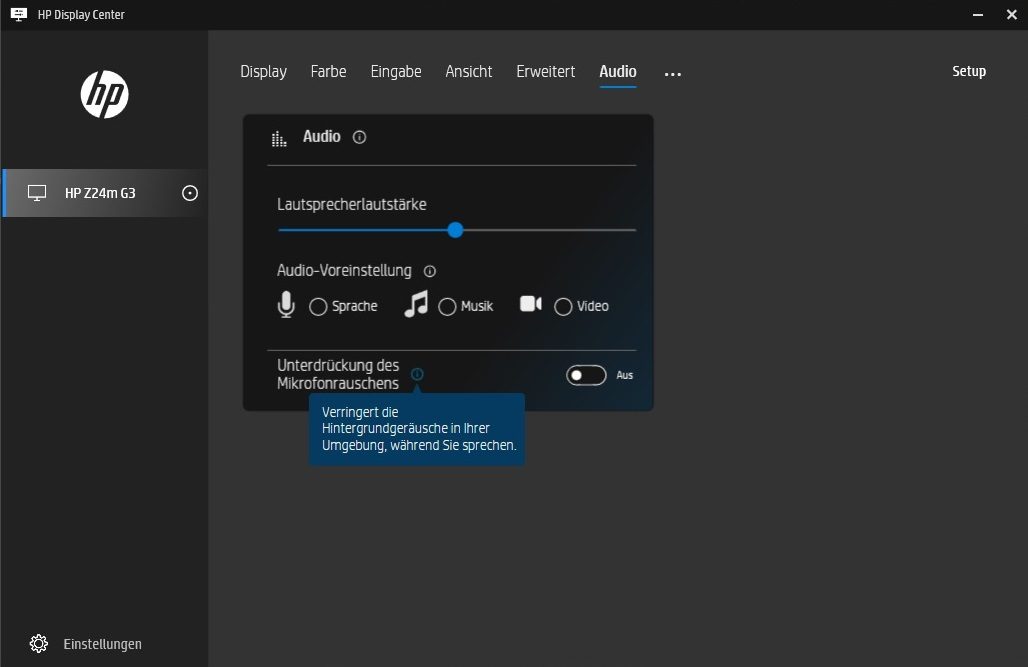Select the Musik radio button
The height and width of the screenshot is (667, 1028).
tap(447, 307)
